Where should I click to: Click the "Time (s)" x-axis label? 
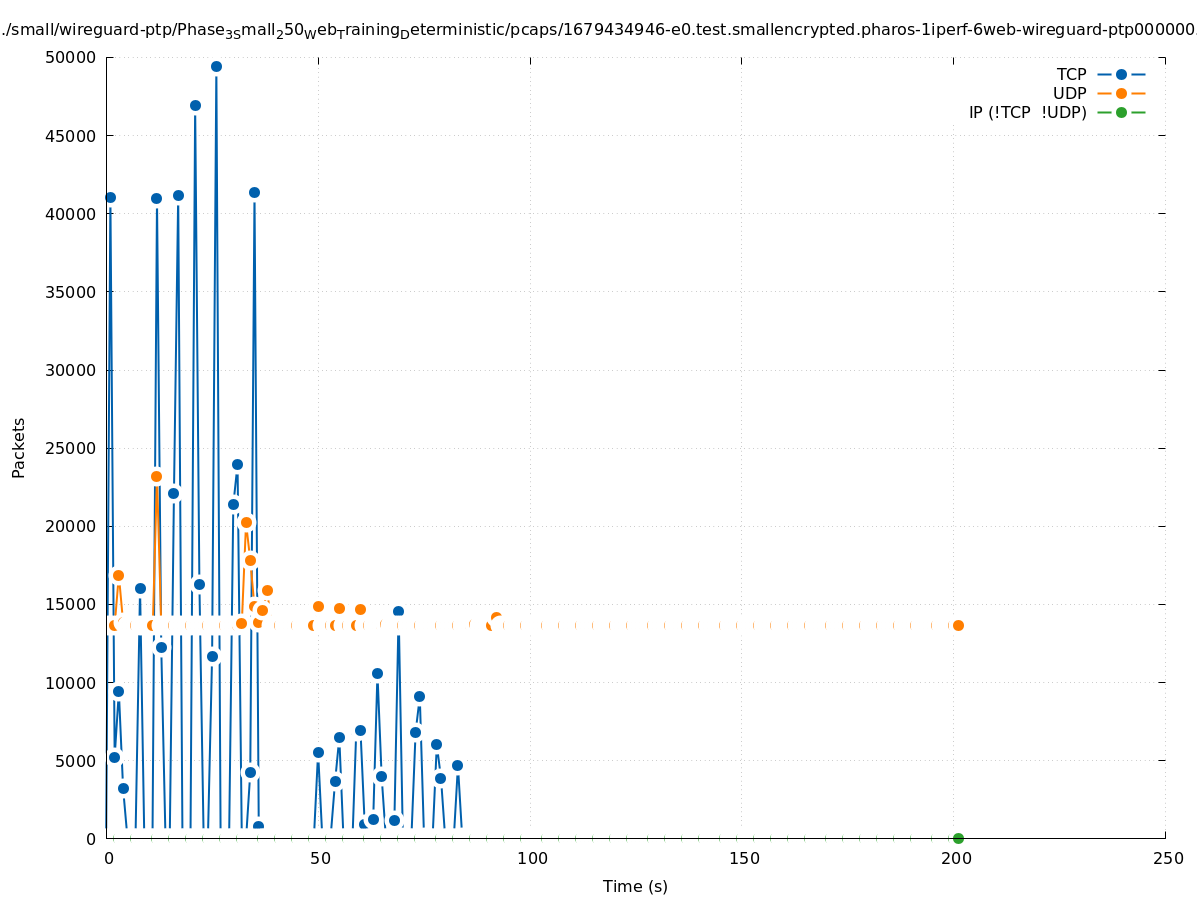click(635, 886)
